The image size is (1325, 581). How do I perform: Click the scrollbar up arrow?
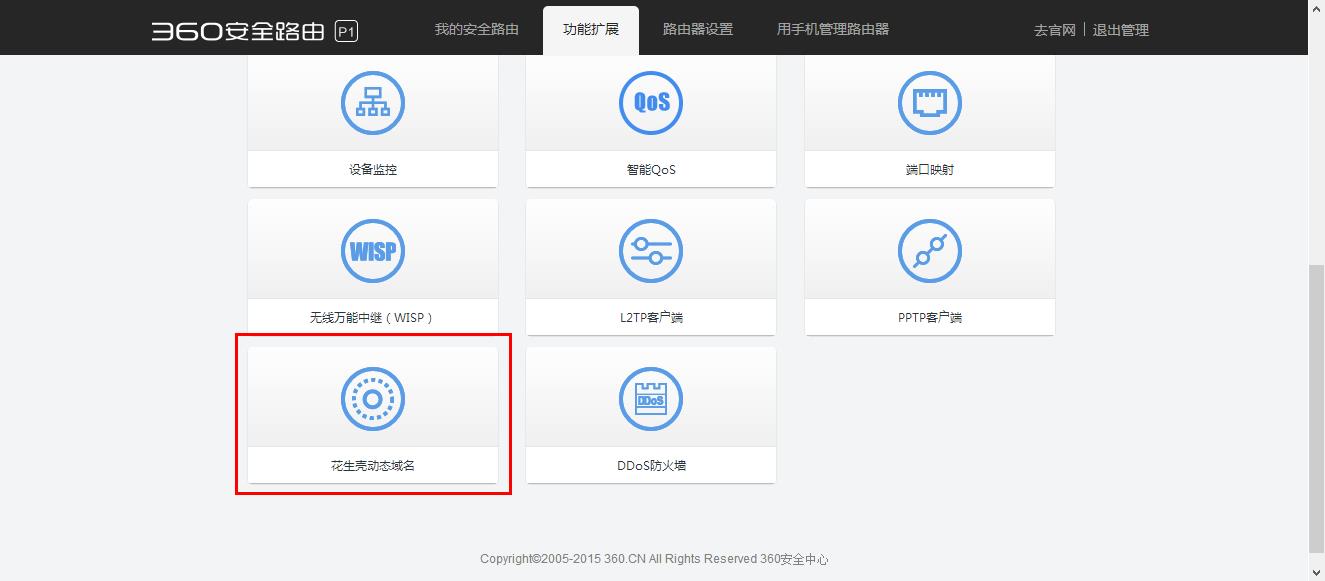pyautogui.click(x=1316, y=8)
